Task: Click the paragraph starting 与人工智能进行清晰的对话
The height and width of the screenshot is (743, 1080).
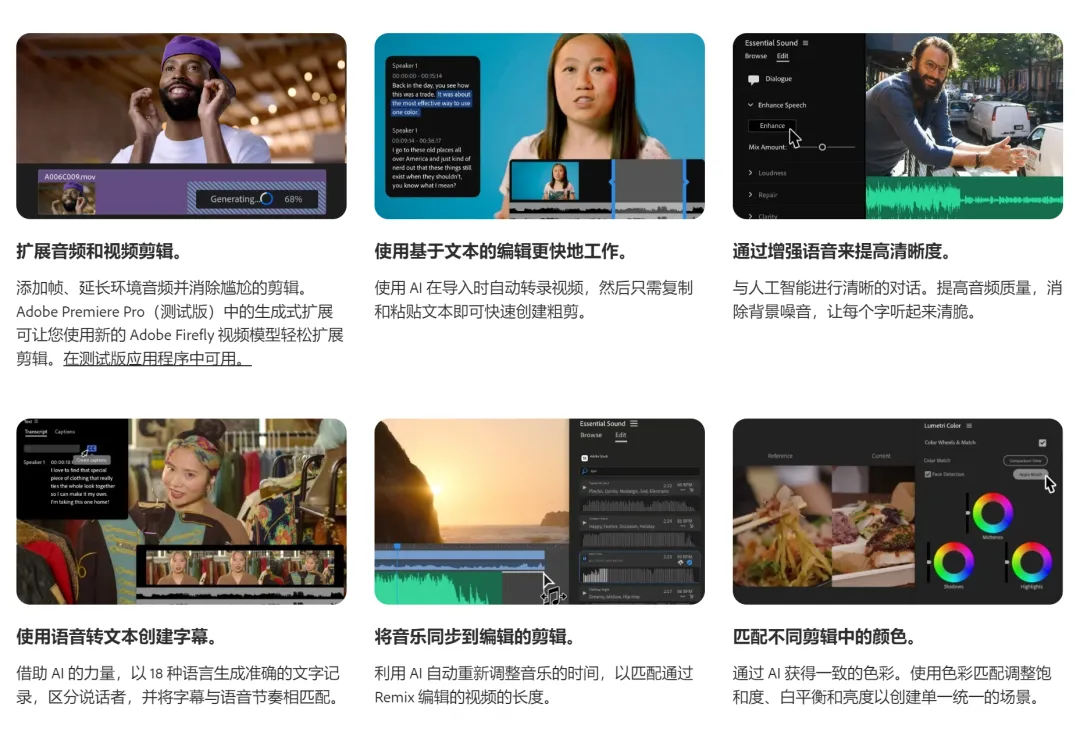Action: pos(897,300)
